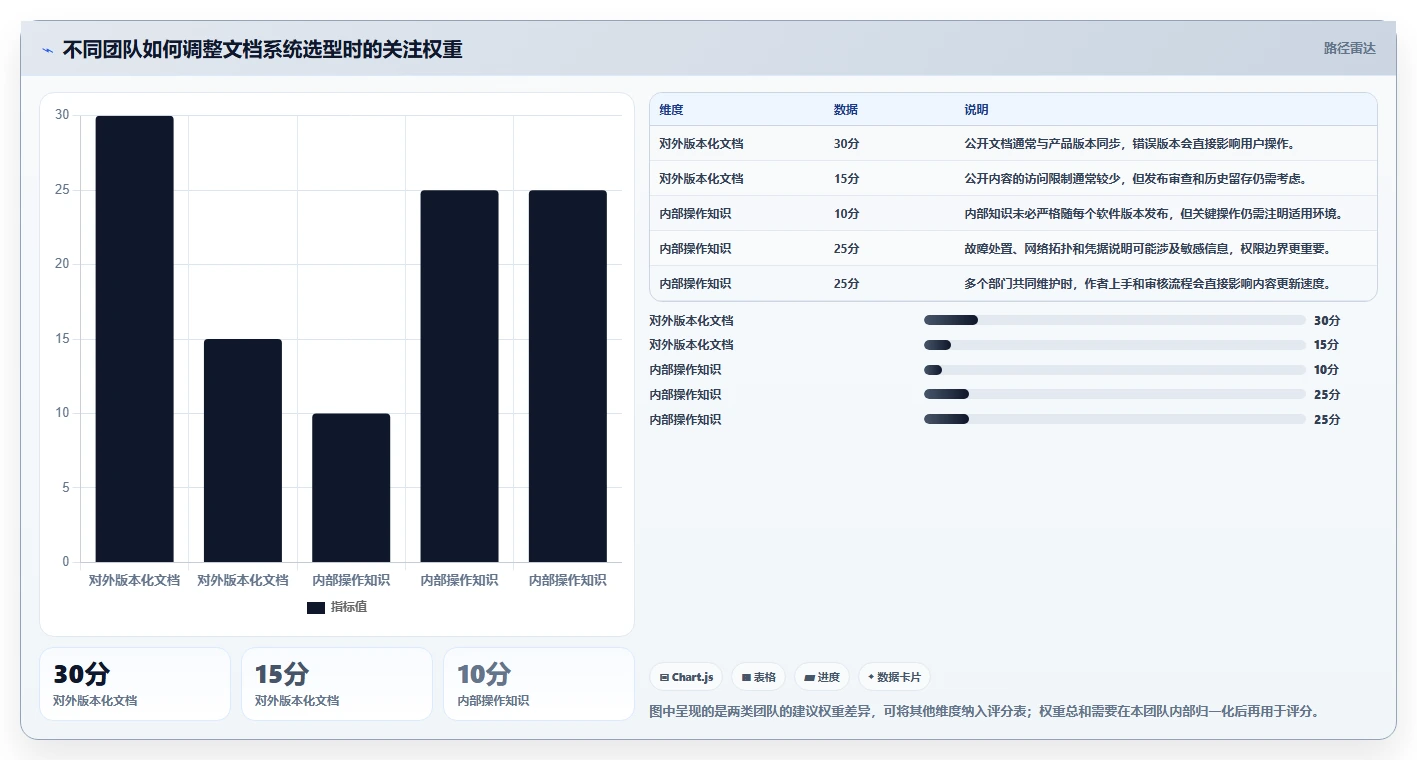The image size is (1417, 760).
Task: Click the progress bar labeled 10分
Action: (x=1115, y=370)
